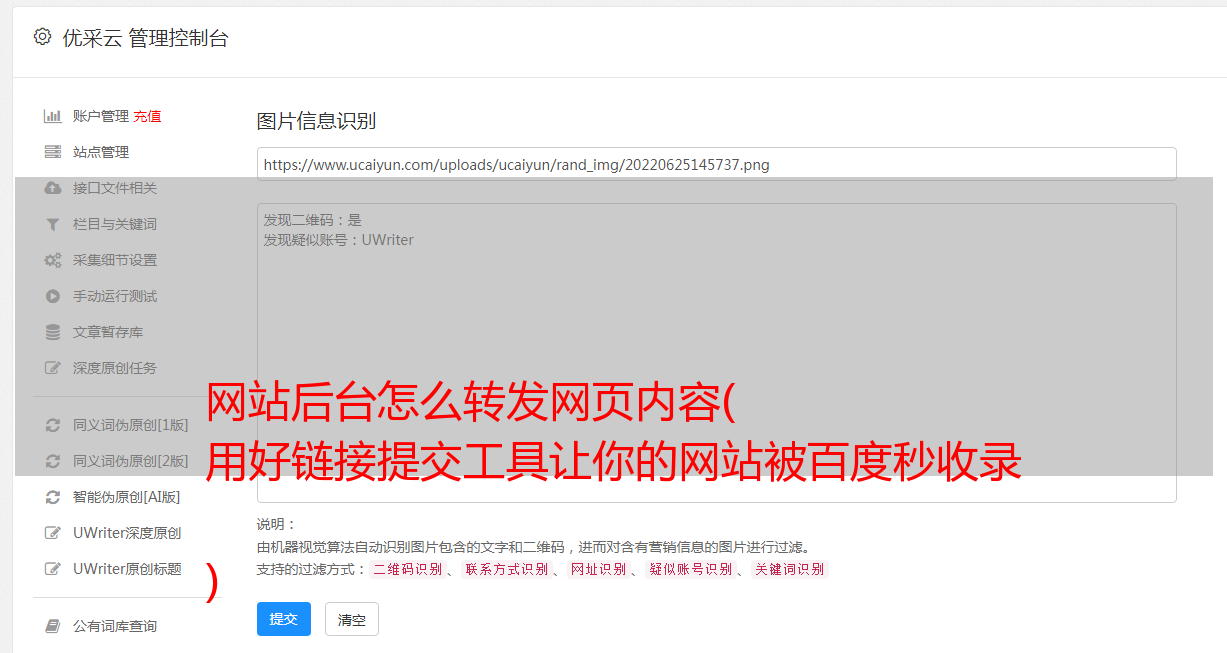This screenshot has width=1227, height=653.
Task: Click the 说明： label
Action: tap(277, 524)
